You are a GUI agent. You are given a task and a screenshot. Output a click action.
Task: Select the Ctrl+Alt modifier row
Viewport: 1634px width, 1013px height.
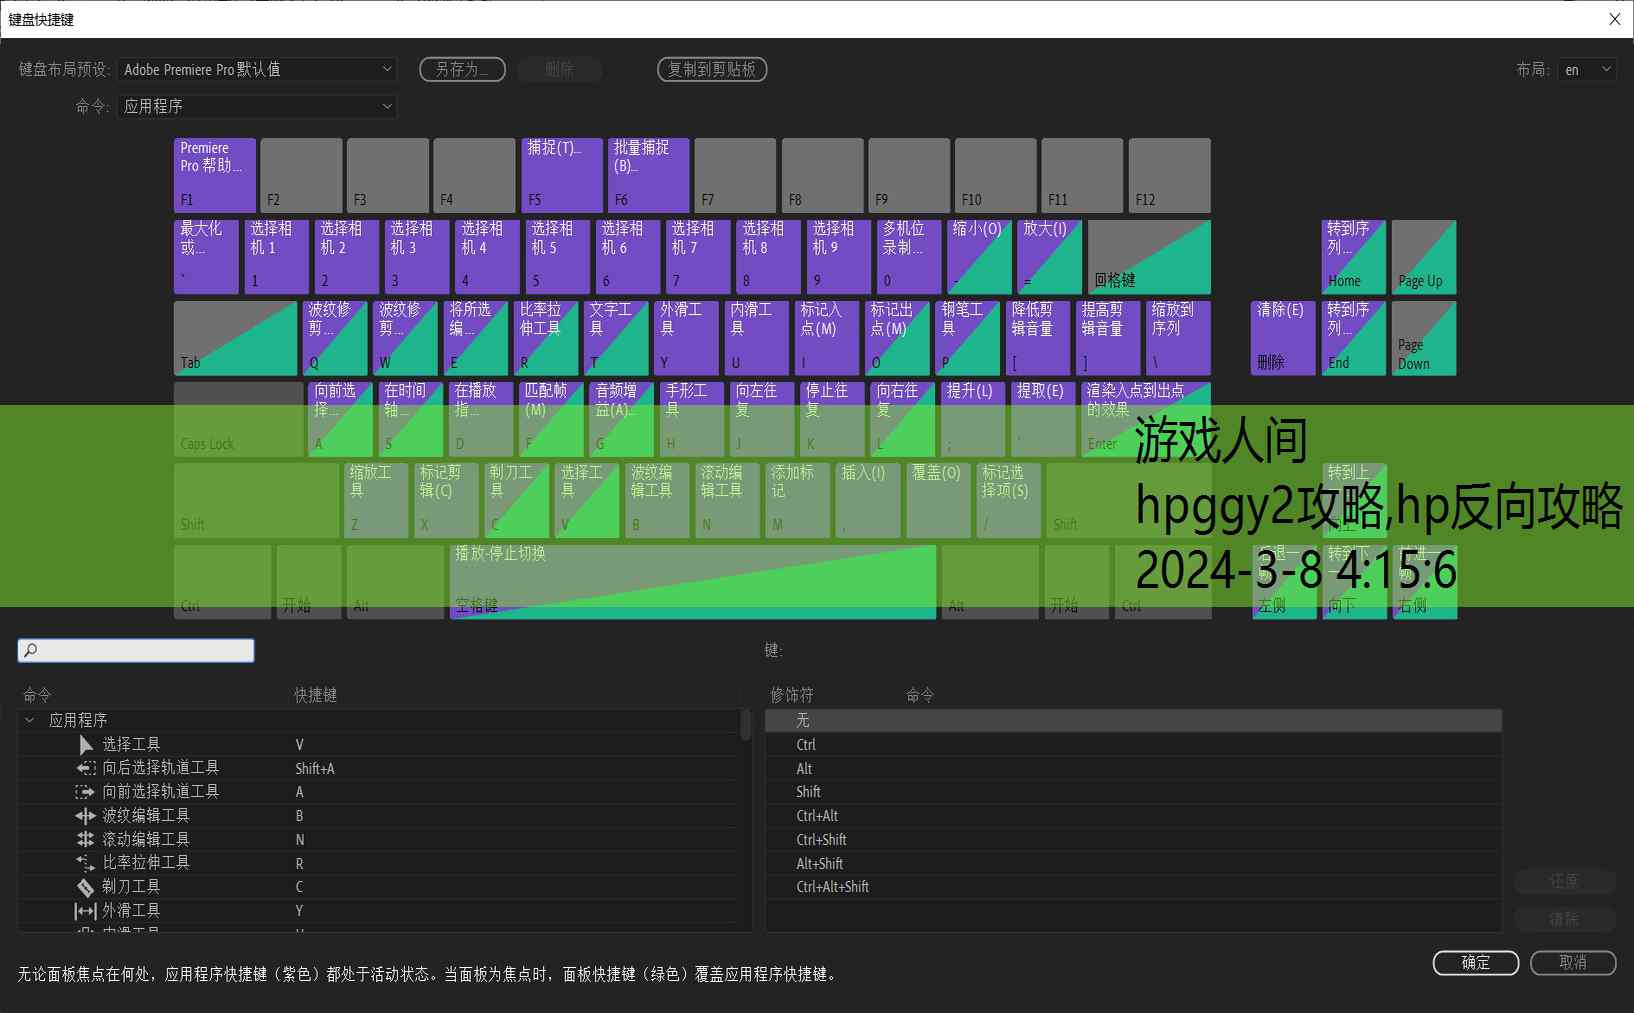click(1133, 816)
